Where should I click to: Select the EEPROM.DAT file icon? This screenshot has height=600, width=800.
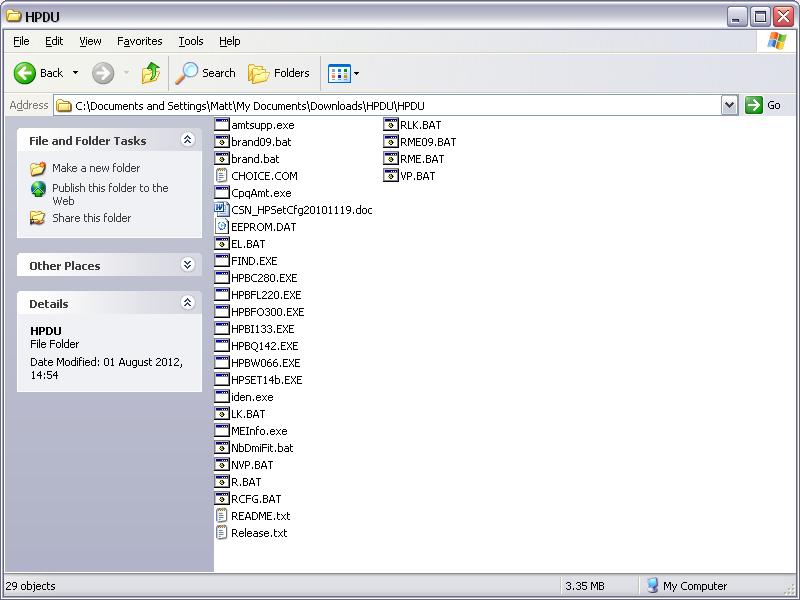222,227
